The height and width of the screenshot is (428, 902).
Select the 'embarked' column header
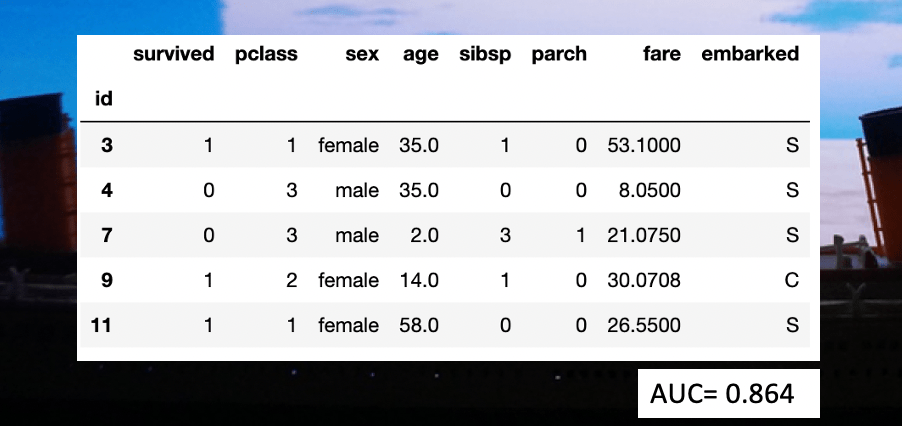tap(750, 55)
